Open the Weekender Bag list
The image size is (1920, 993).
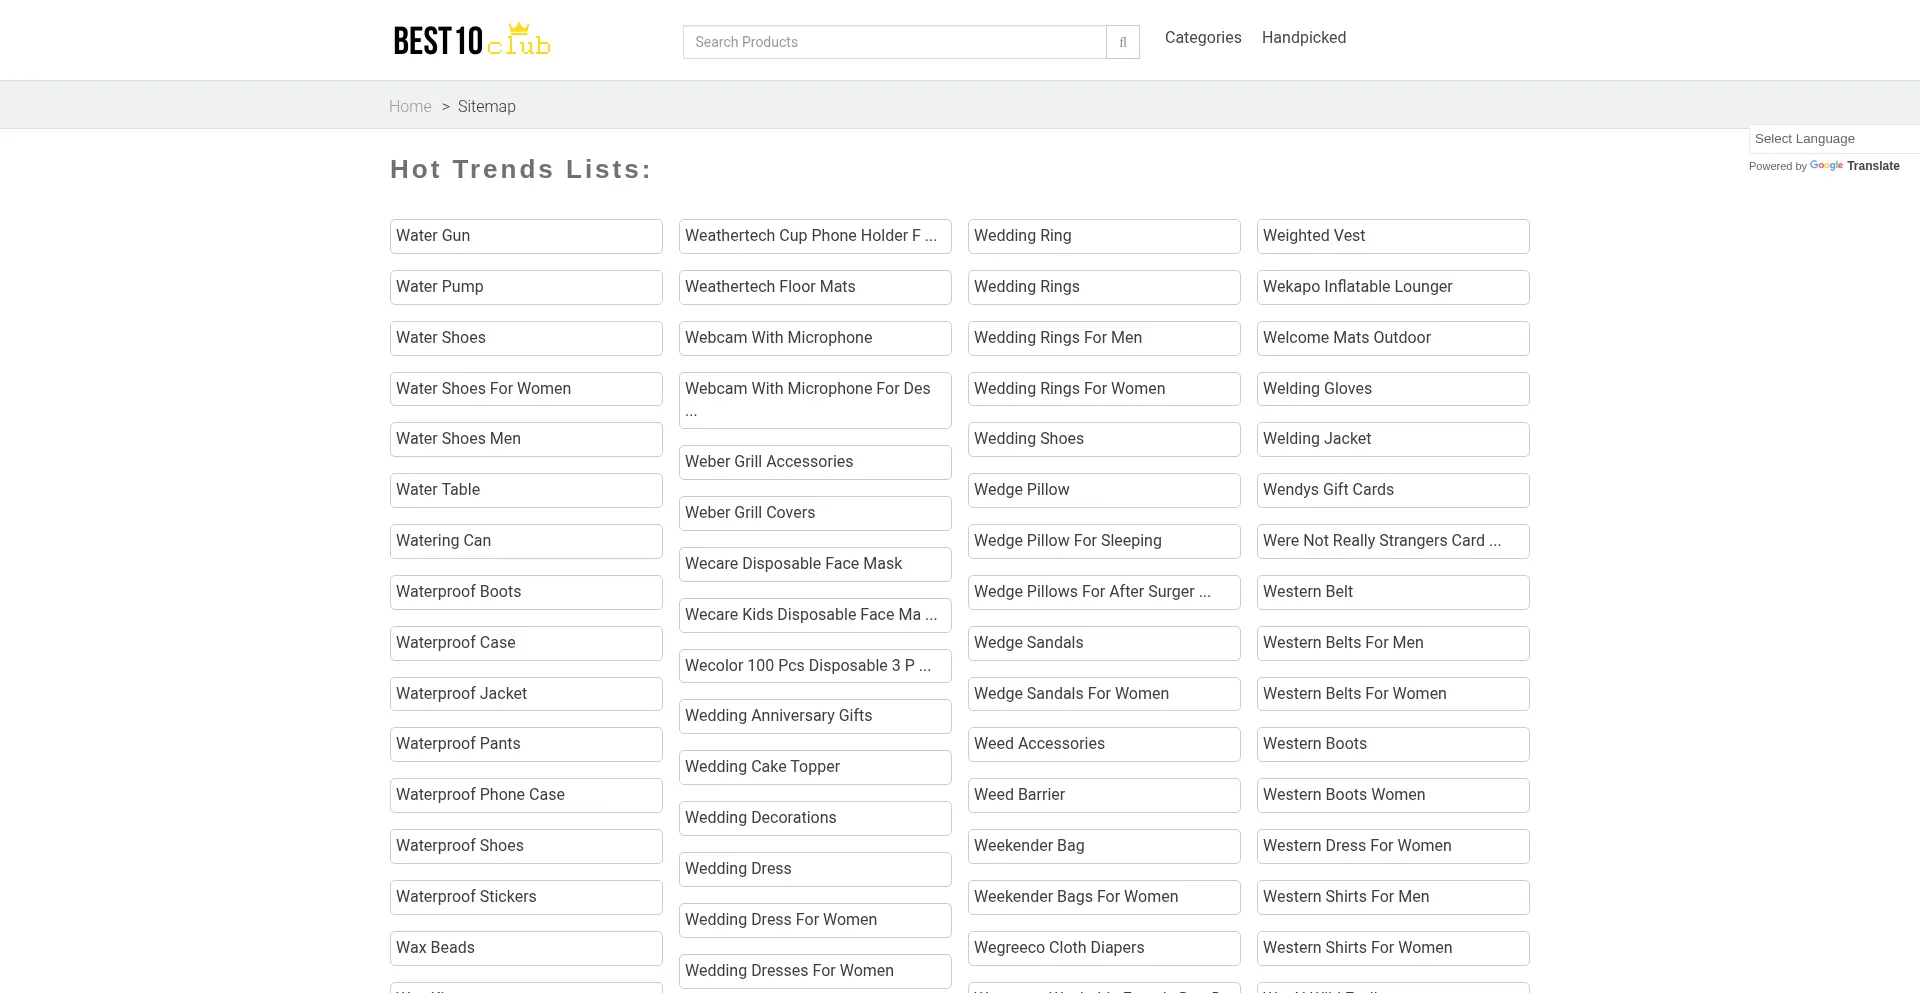pos(1104,846)
